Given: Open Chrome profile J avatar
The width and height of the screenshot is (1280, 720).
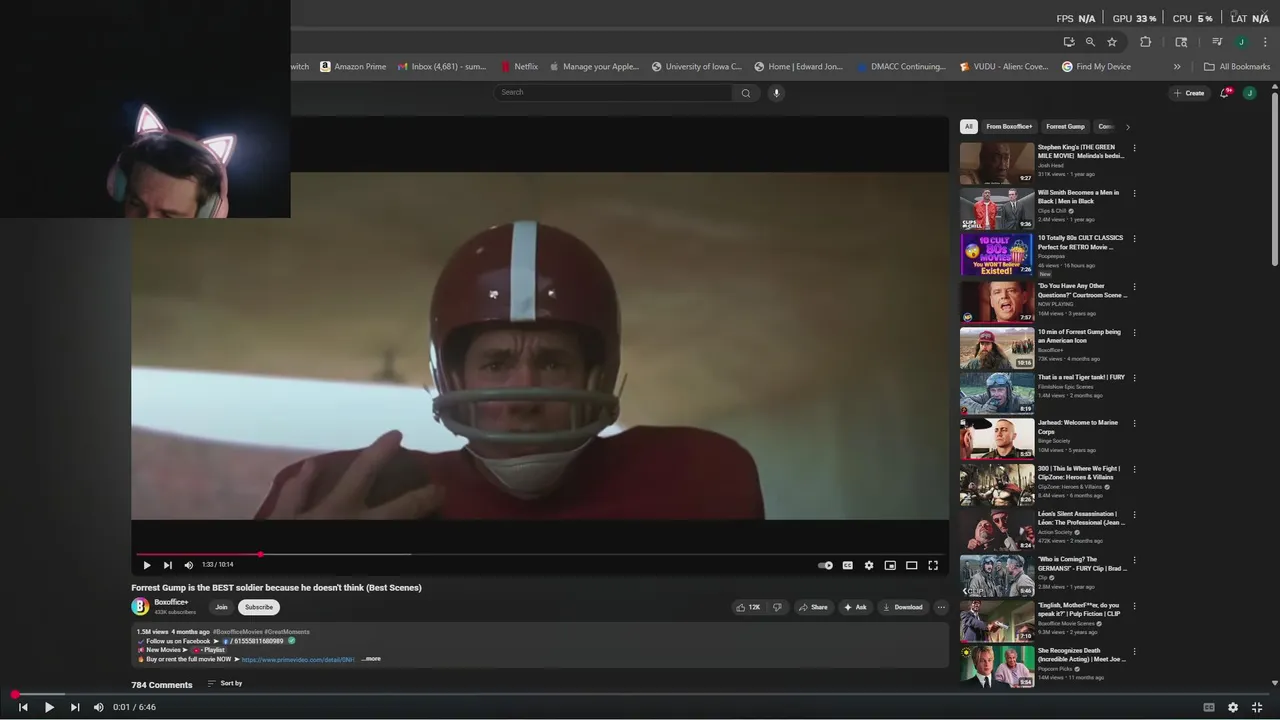Looking at the screenshot, I should pyautogui.click(x=1241, y=42).
